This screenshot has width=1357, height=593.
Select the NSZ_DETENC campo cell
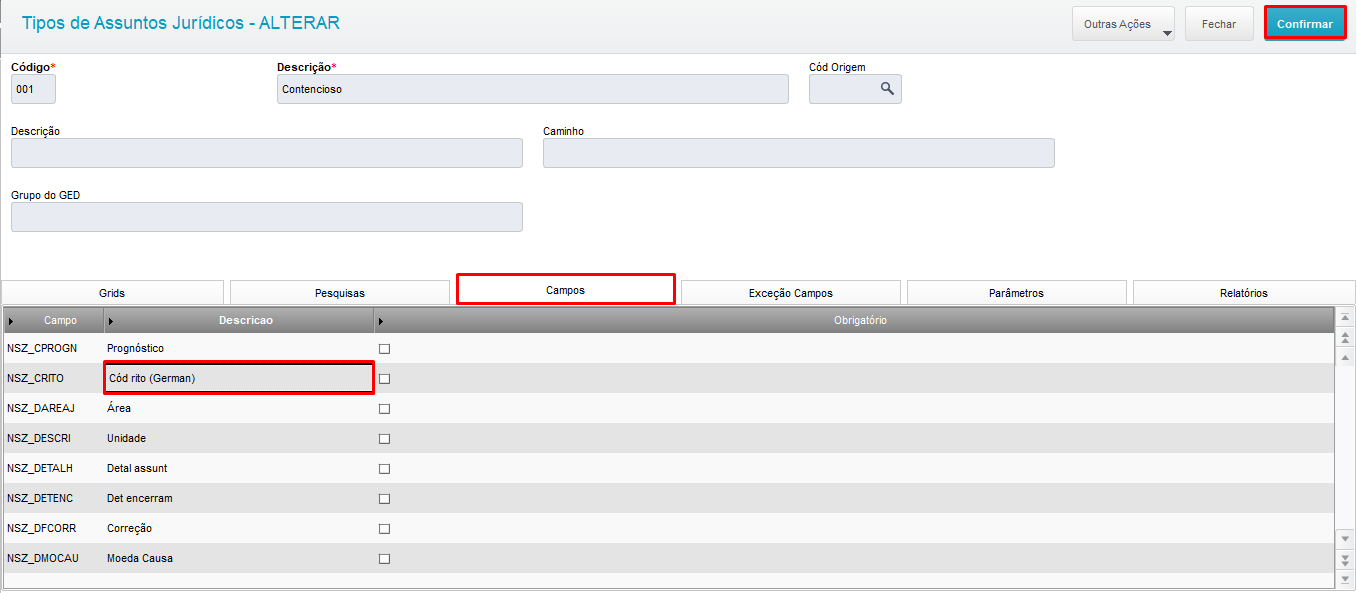[x=53, y=498]
